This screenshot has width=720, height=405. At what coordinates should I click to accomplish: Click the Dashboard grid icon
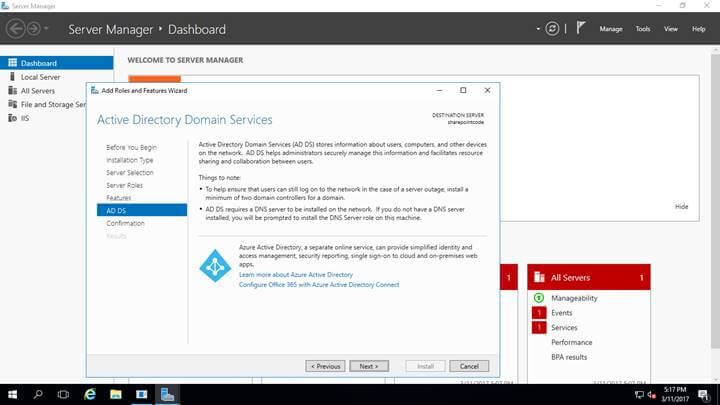(x=12, y=62)
